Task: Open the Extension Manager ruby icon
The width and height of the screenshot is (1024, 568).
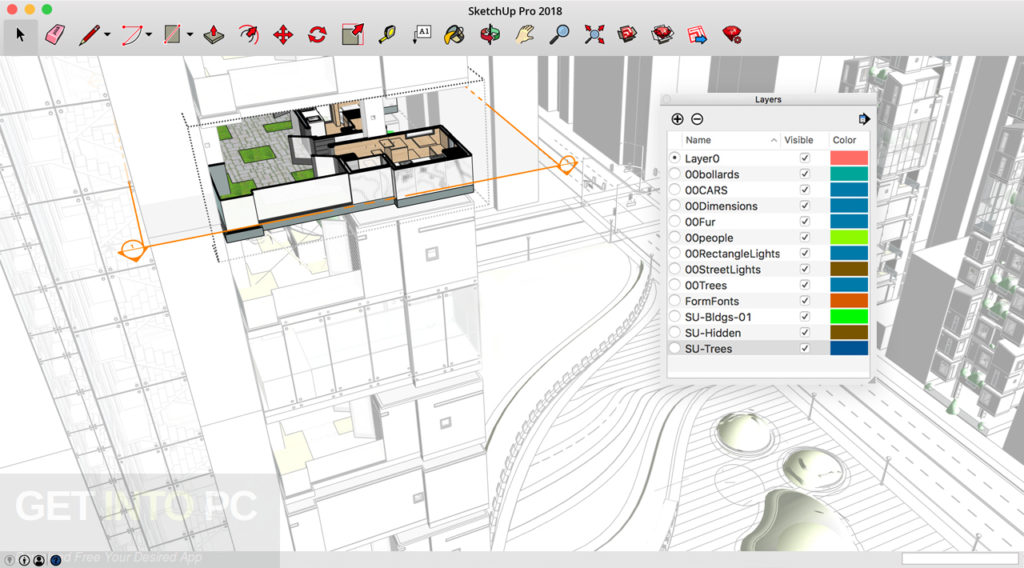Action: point(732,35)
